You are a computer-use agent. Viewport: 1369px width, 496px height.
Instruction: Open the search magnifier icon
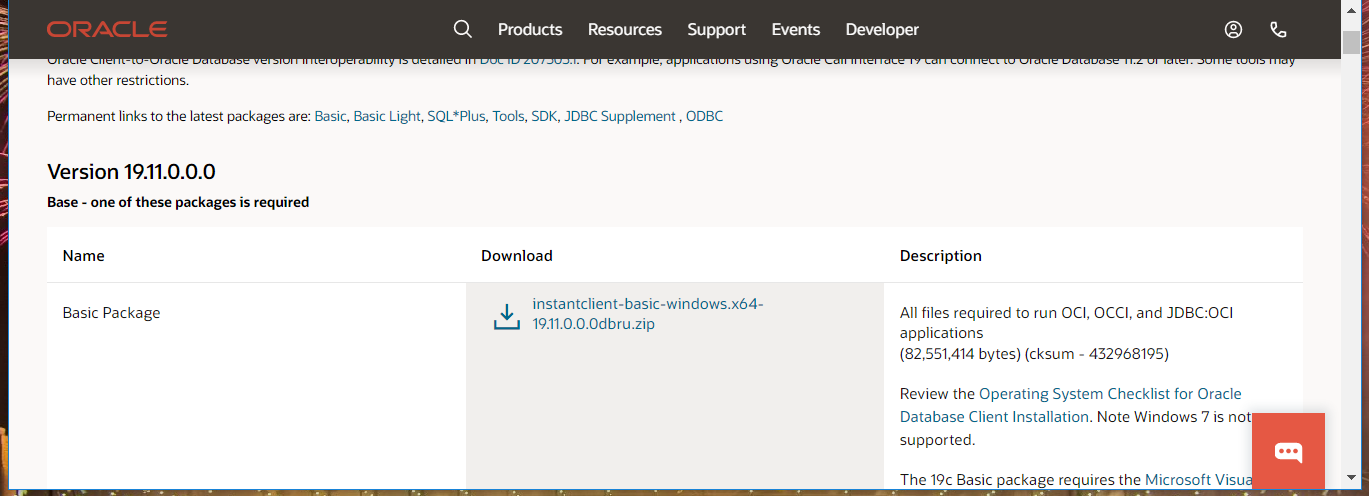click(x=462, y=29)
